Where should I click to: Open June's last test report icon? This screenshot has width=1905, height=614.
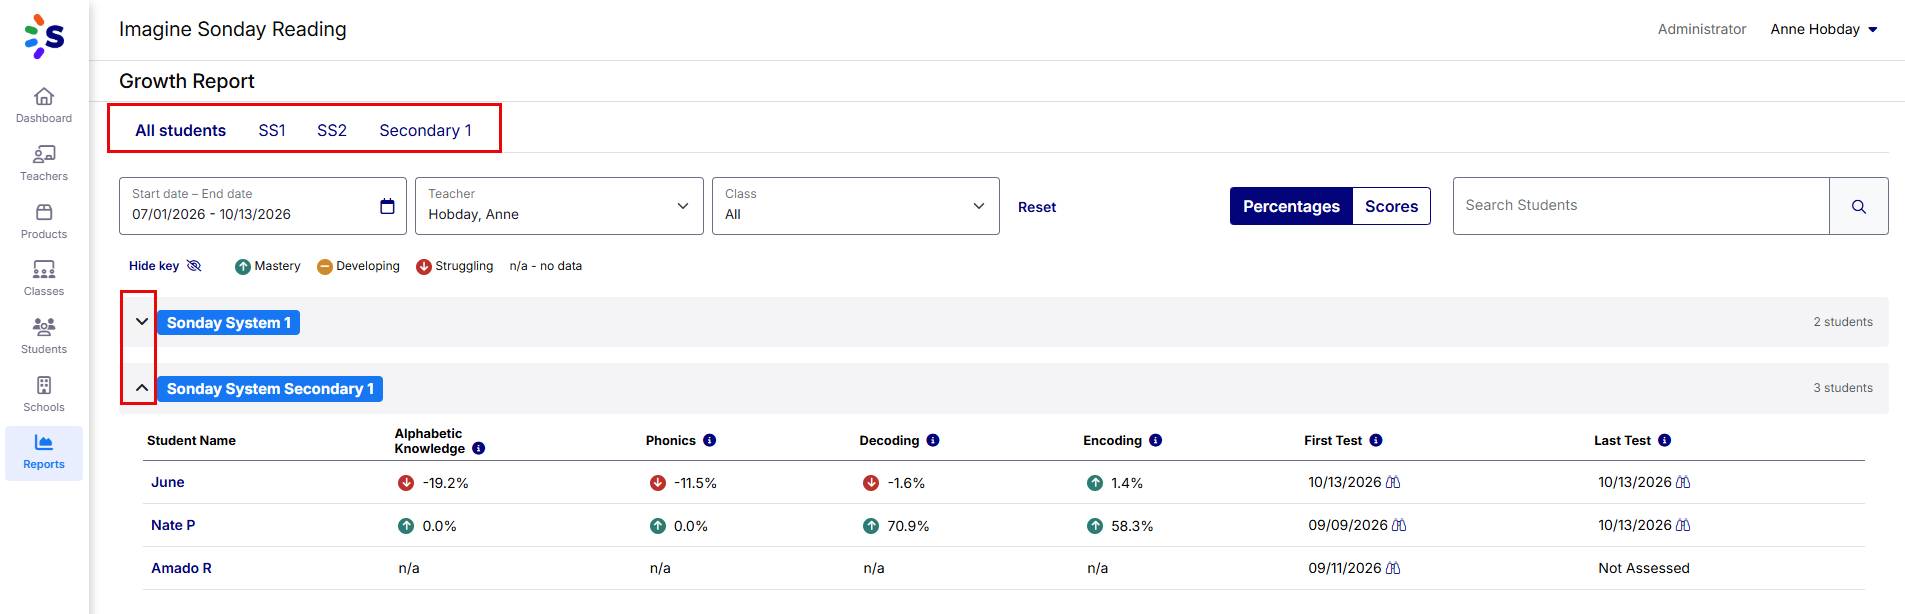tap(1683, 482)
